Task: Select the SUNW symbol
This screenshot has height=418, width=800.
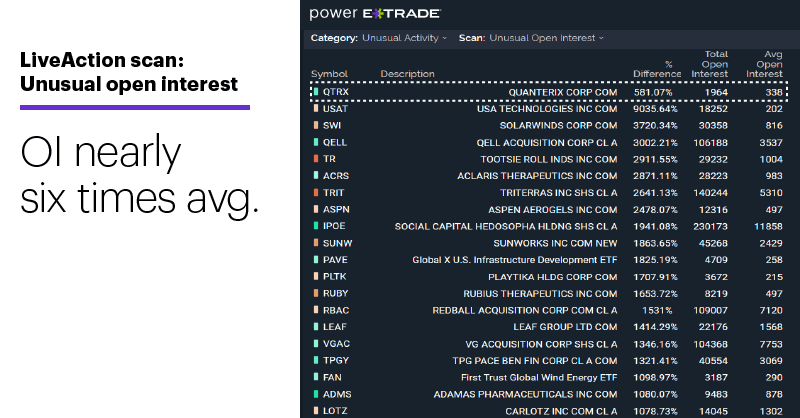Action: tap(337, 243)
